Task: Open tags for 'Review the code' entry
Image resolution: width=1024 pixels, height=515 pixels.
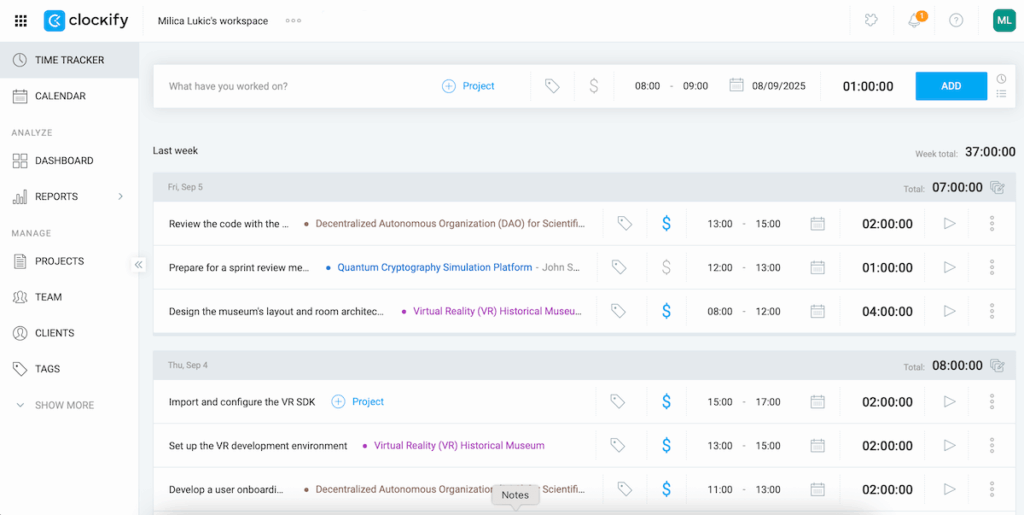Action: click(x=625, y=224)
